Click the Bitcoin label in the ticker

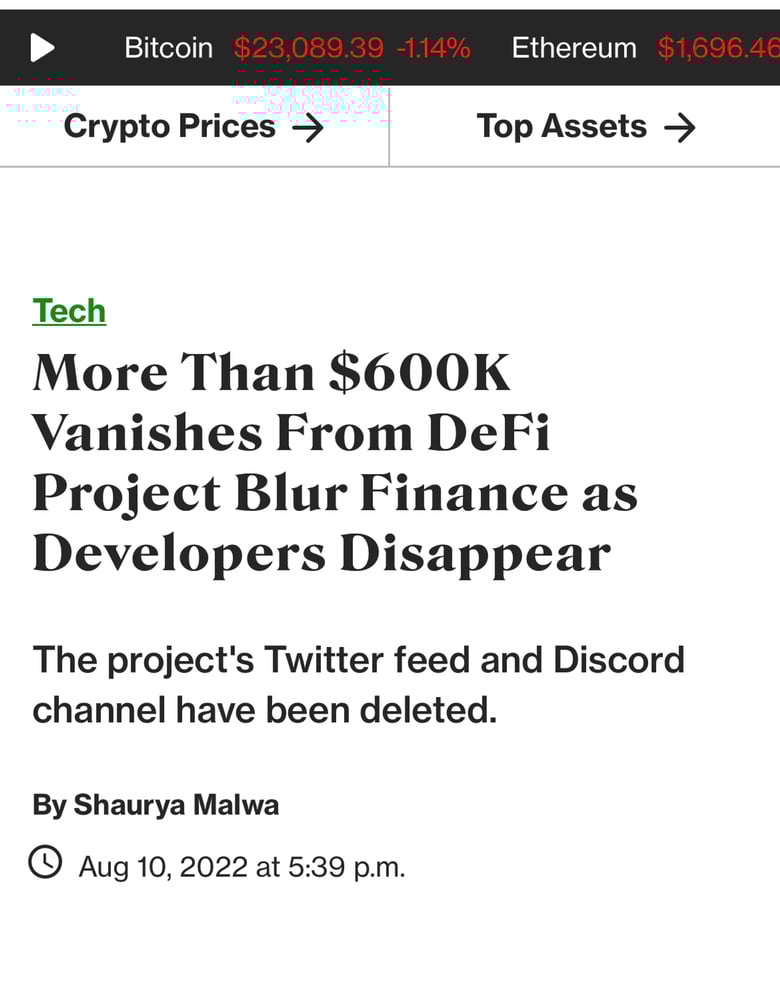(x=168, y=48)
